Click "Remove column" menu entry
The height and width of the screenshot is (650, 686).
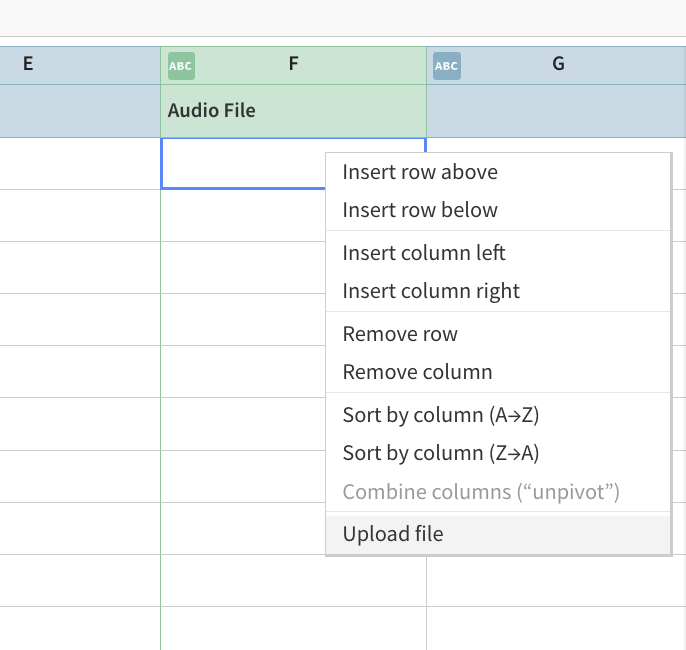coord(417,372)
